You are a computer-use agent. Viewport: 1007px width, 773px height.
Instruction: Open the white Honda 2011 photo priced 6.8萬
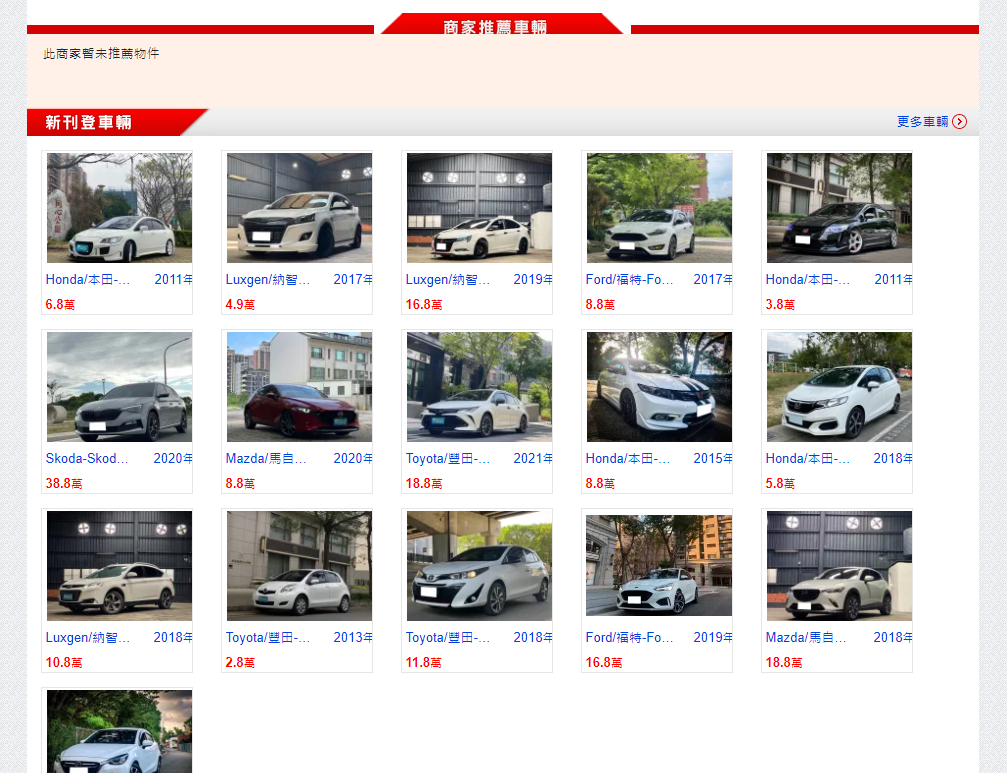[x=119, y=208]
